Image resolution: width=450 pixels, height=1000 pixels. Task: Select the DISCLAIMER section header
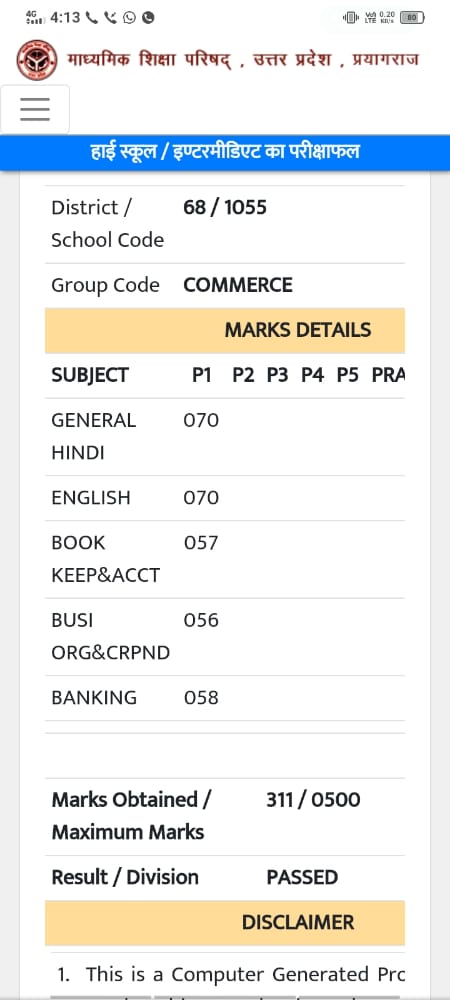pyautogui.click(x=225, y=923)
